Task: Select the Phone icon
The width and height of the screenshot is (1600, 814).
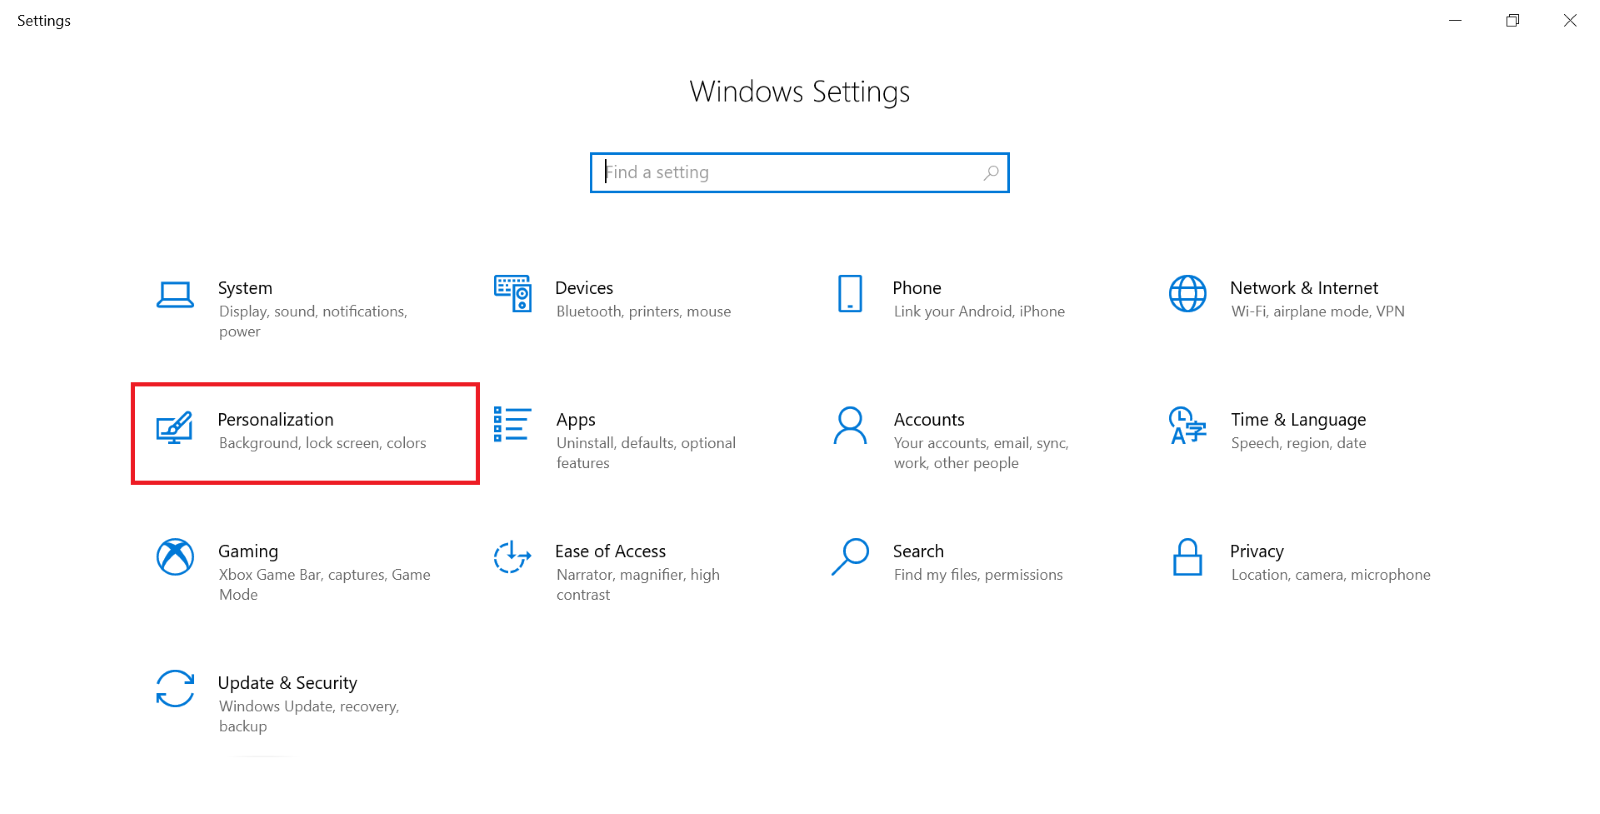Action: point(850,294)
